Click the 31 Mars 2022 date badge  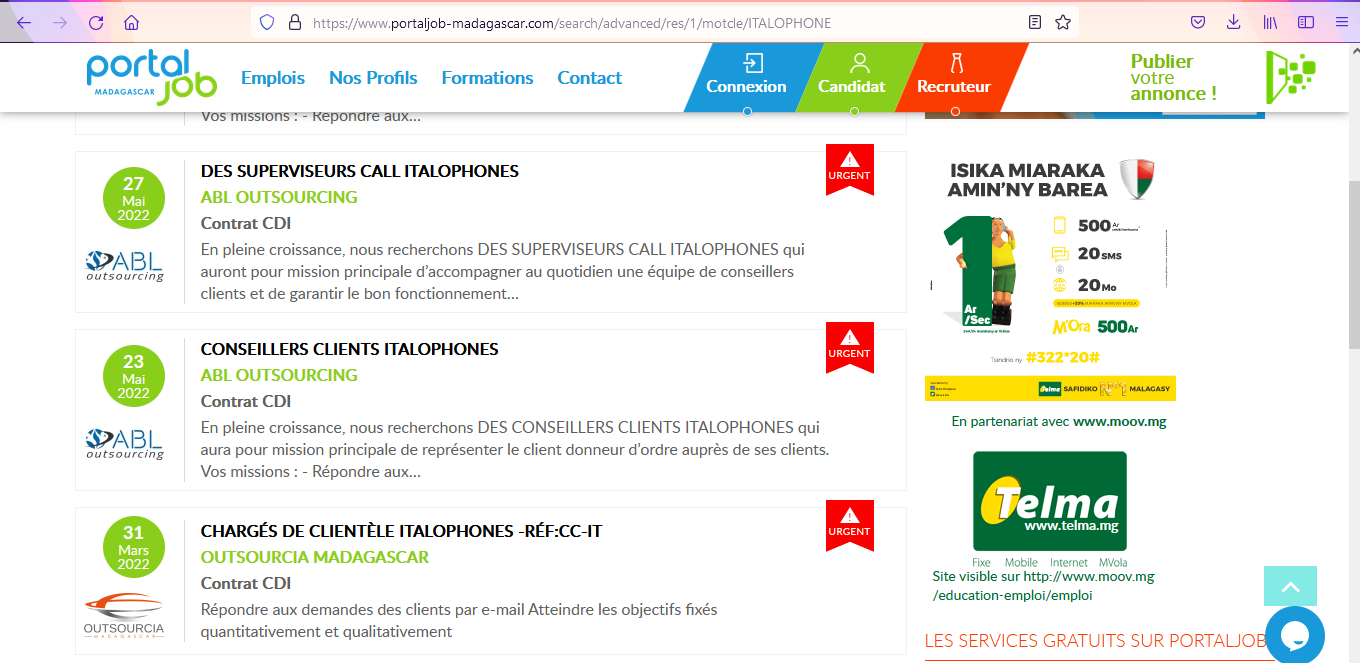pyautogui.click(x=133, y=547)
